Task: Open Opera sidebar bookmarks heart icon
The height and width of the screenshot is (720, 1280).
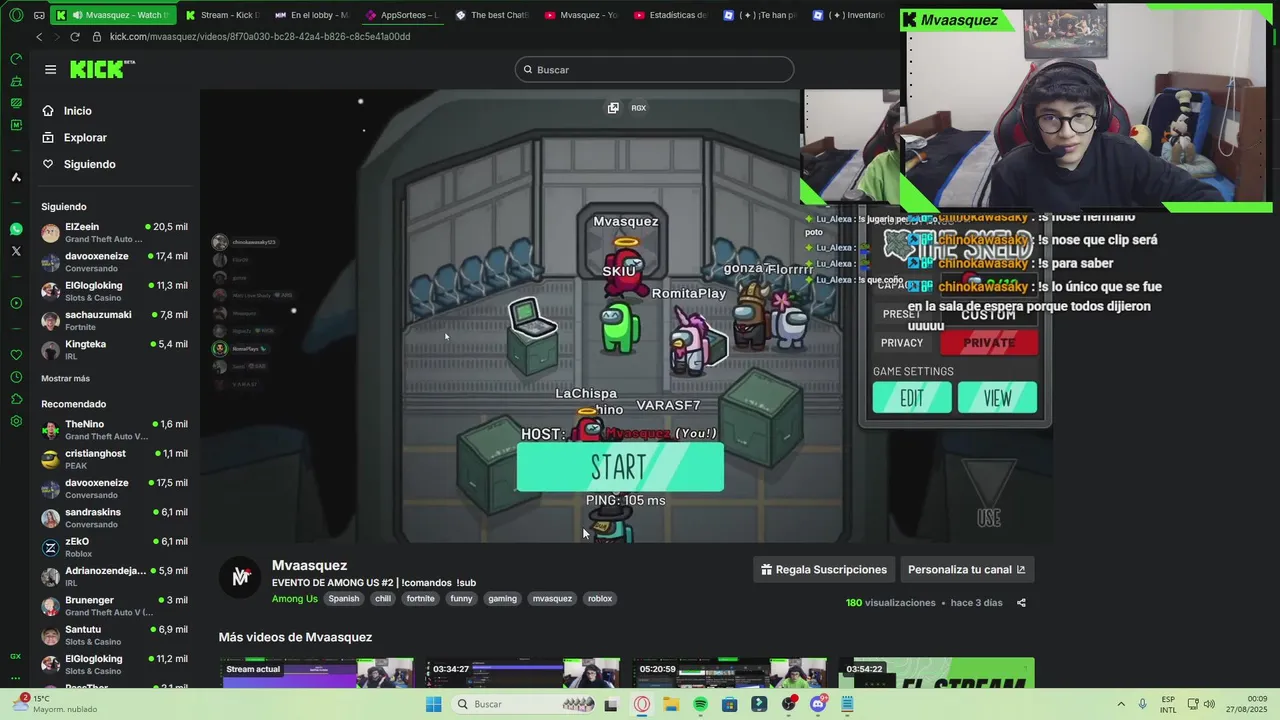Action: (16, 355)
